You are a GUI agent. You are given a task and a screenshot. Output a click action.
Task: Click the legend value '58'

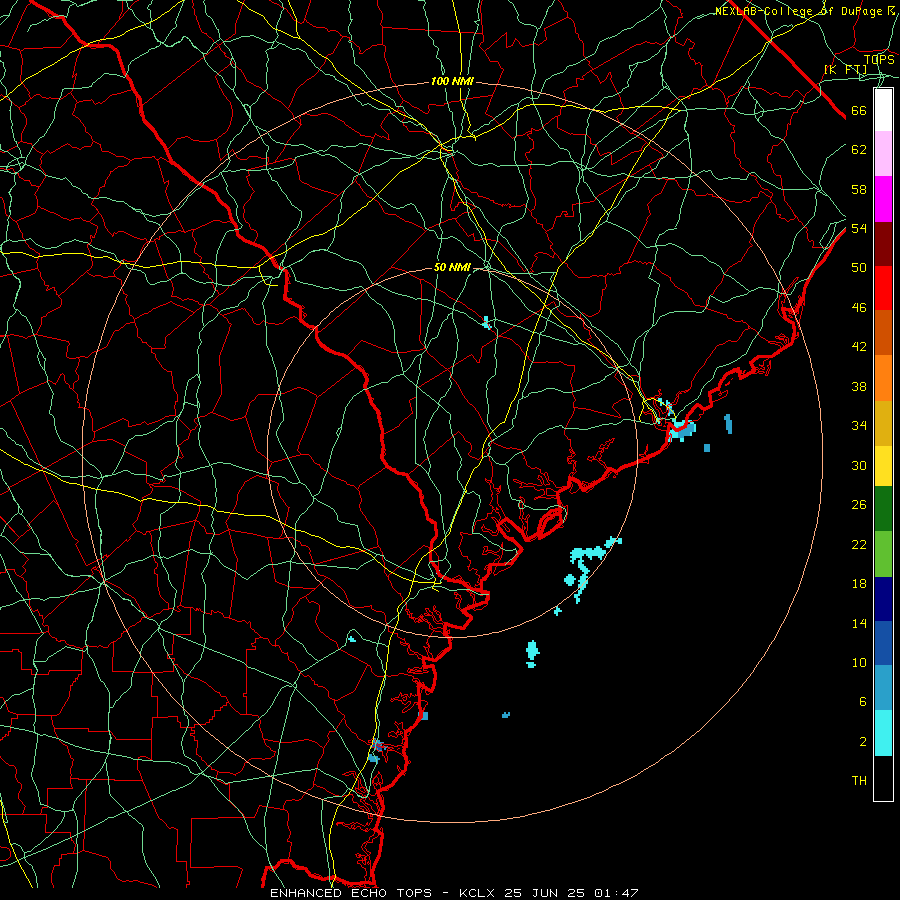859,189
